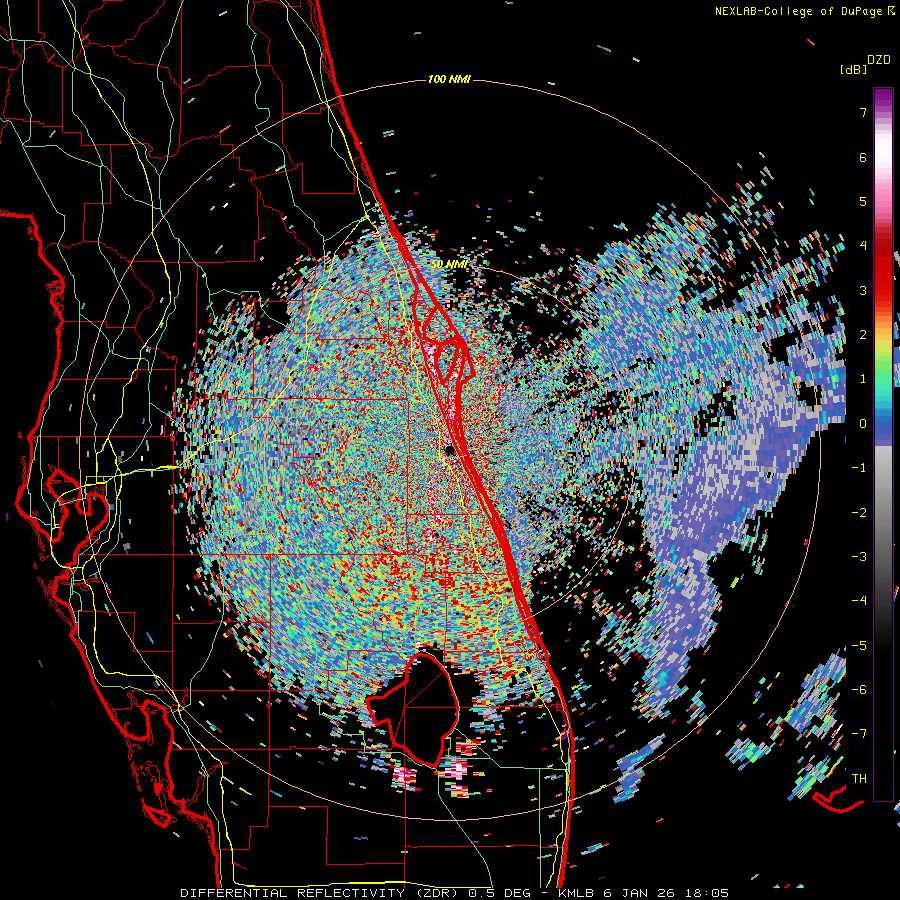The width and height of the screenshot is (900, 900).
Task: Click the -2 value on color scale
Action: click(859, 513)
